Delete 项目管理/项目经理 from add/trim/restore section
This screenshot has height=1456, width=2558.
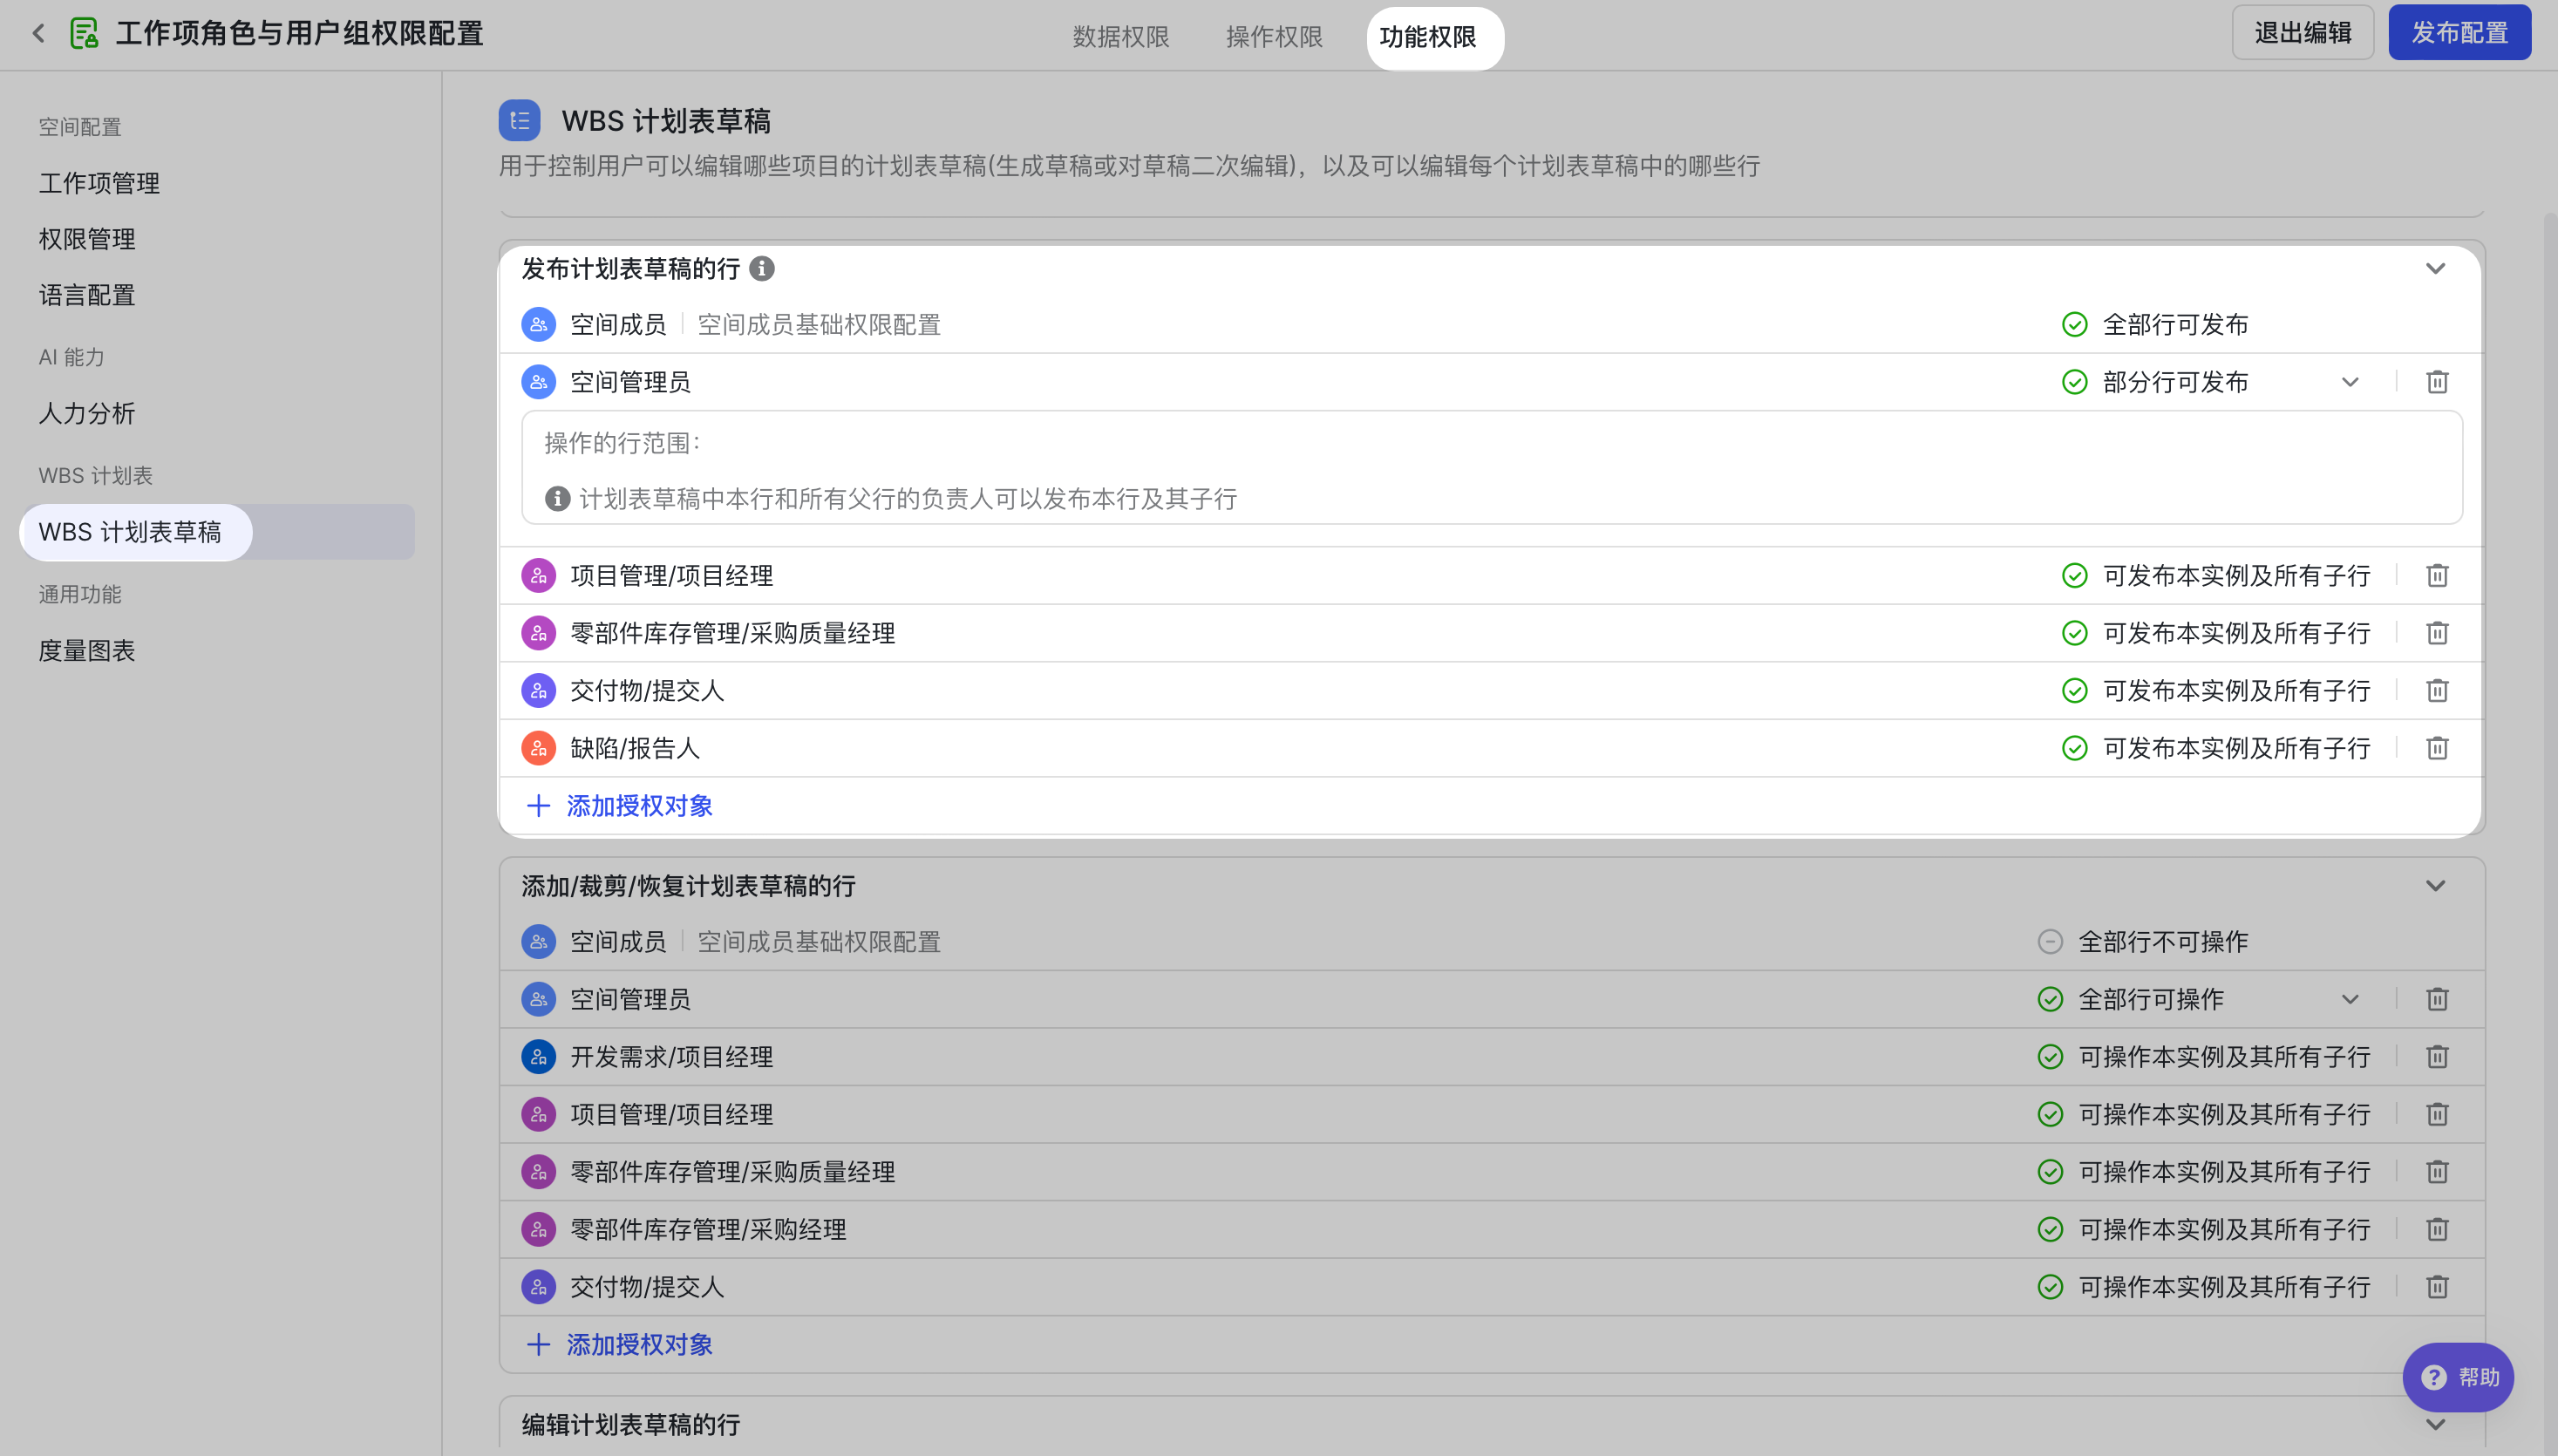point(2437,1114)
